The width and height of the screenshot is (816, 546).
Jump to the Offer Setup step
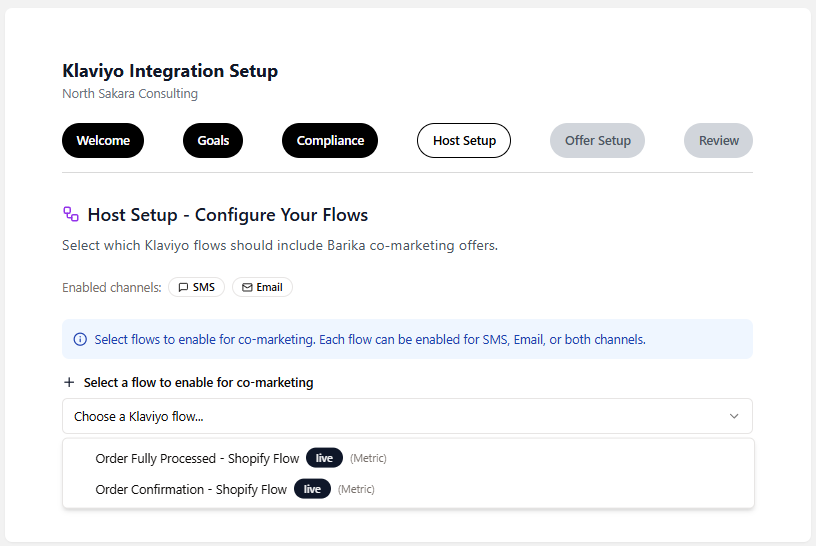point(597,141)
